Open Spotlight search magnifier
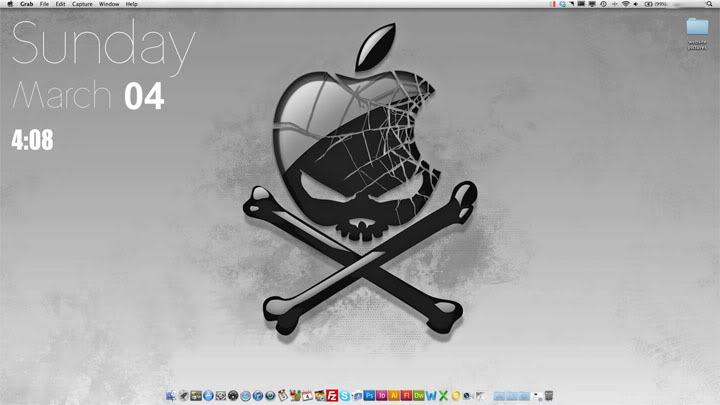The height and width of the screenshot is (405, 720). click(709, 4)
